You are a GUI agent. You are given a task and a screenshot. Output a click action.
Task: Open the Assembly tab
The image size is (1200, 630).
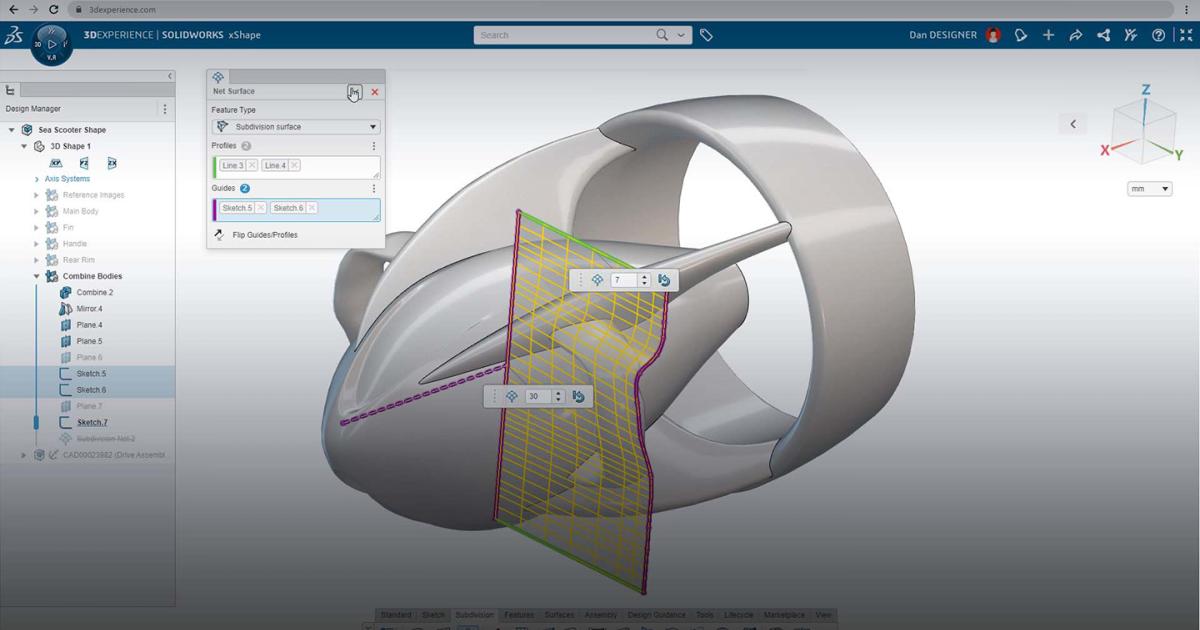pyautogui.click(x=601, y=614)
